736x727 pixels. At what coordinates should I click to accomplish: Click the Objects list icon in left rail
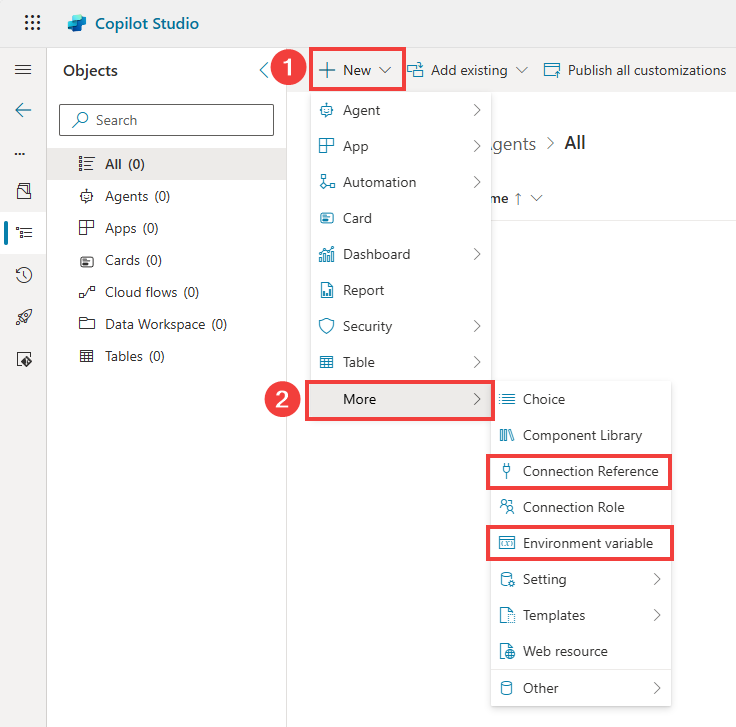[23, 232]
